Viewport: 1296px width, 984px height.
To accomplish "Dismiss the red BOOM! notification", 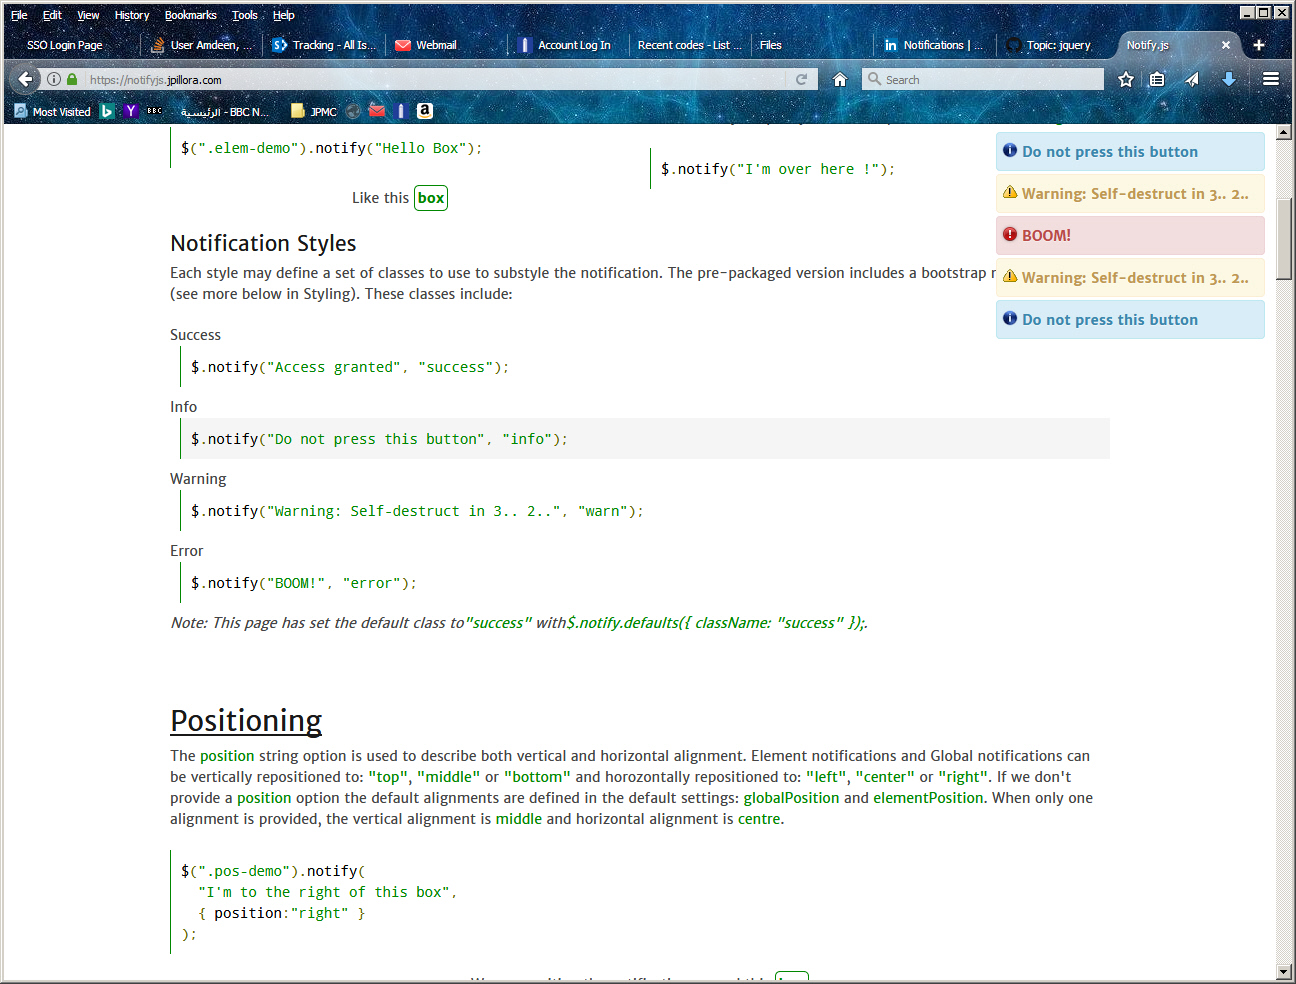I will [1130, 235].
